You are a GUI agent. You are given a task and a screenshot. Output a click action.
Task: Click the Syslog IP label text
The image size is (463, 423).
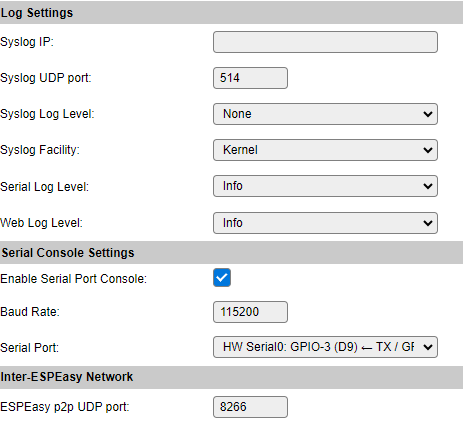pos(27,42)
